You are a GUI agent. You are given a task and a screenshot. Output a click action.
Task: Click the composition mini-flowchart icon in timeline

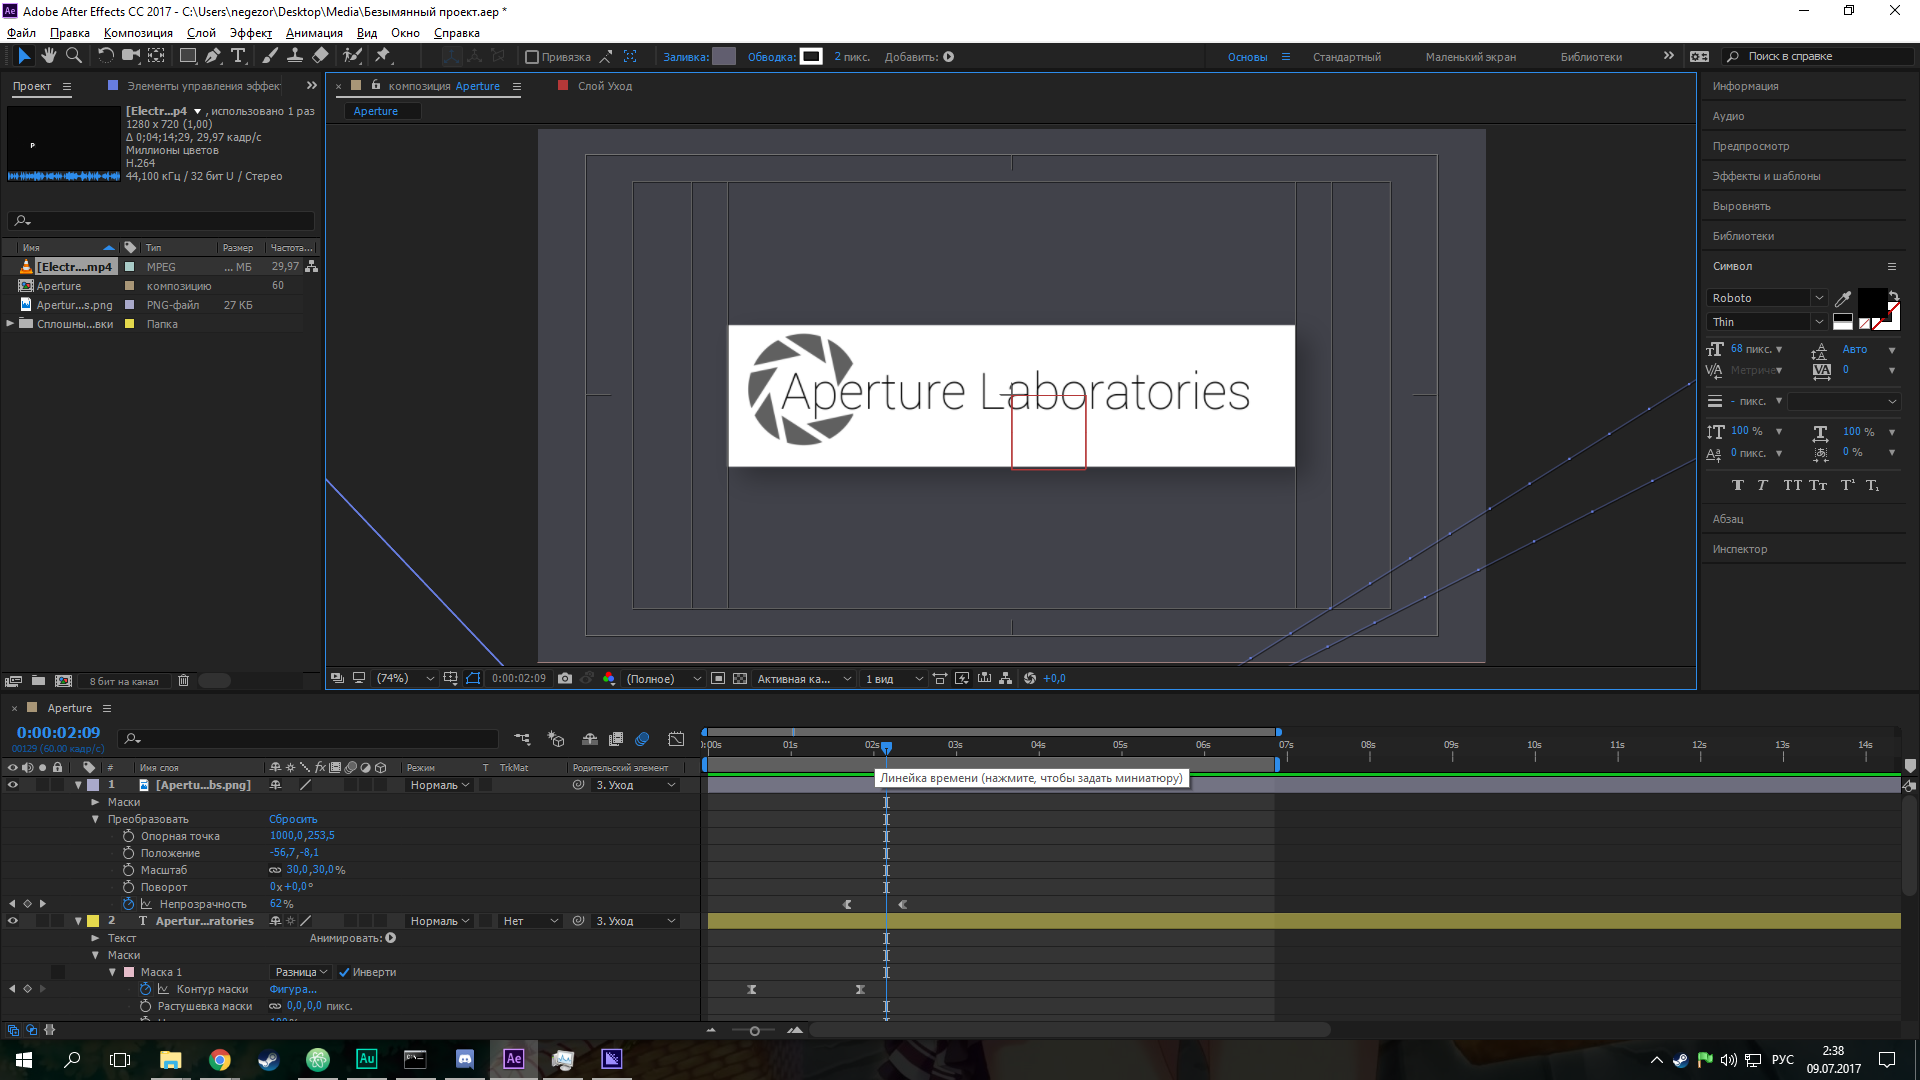pos(522,739)
